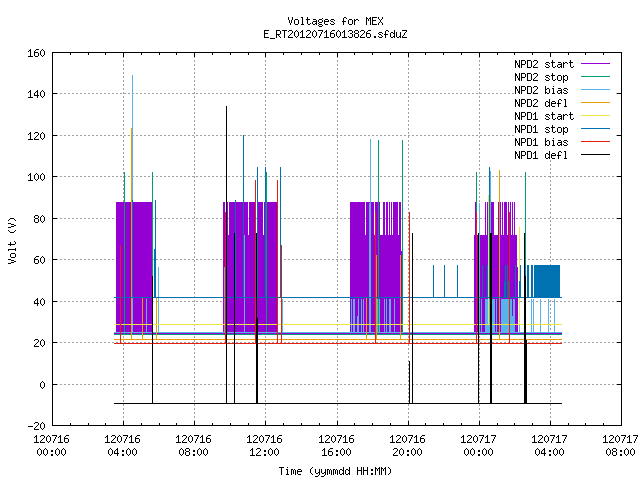
Task: Click the 'Time (yymmdd HH:MM)' x-axis label
Action: pos(335,471)
